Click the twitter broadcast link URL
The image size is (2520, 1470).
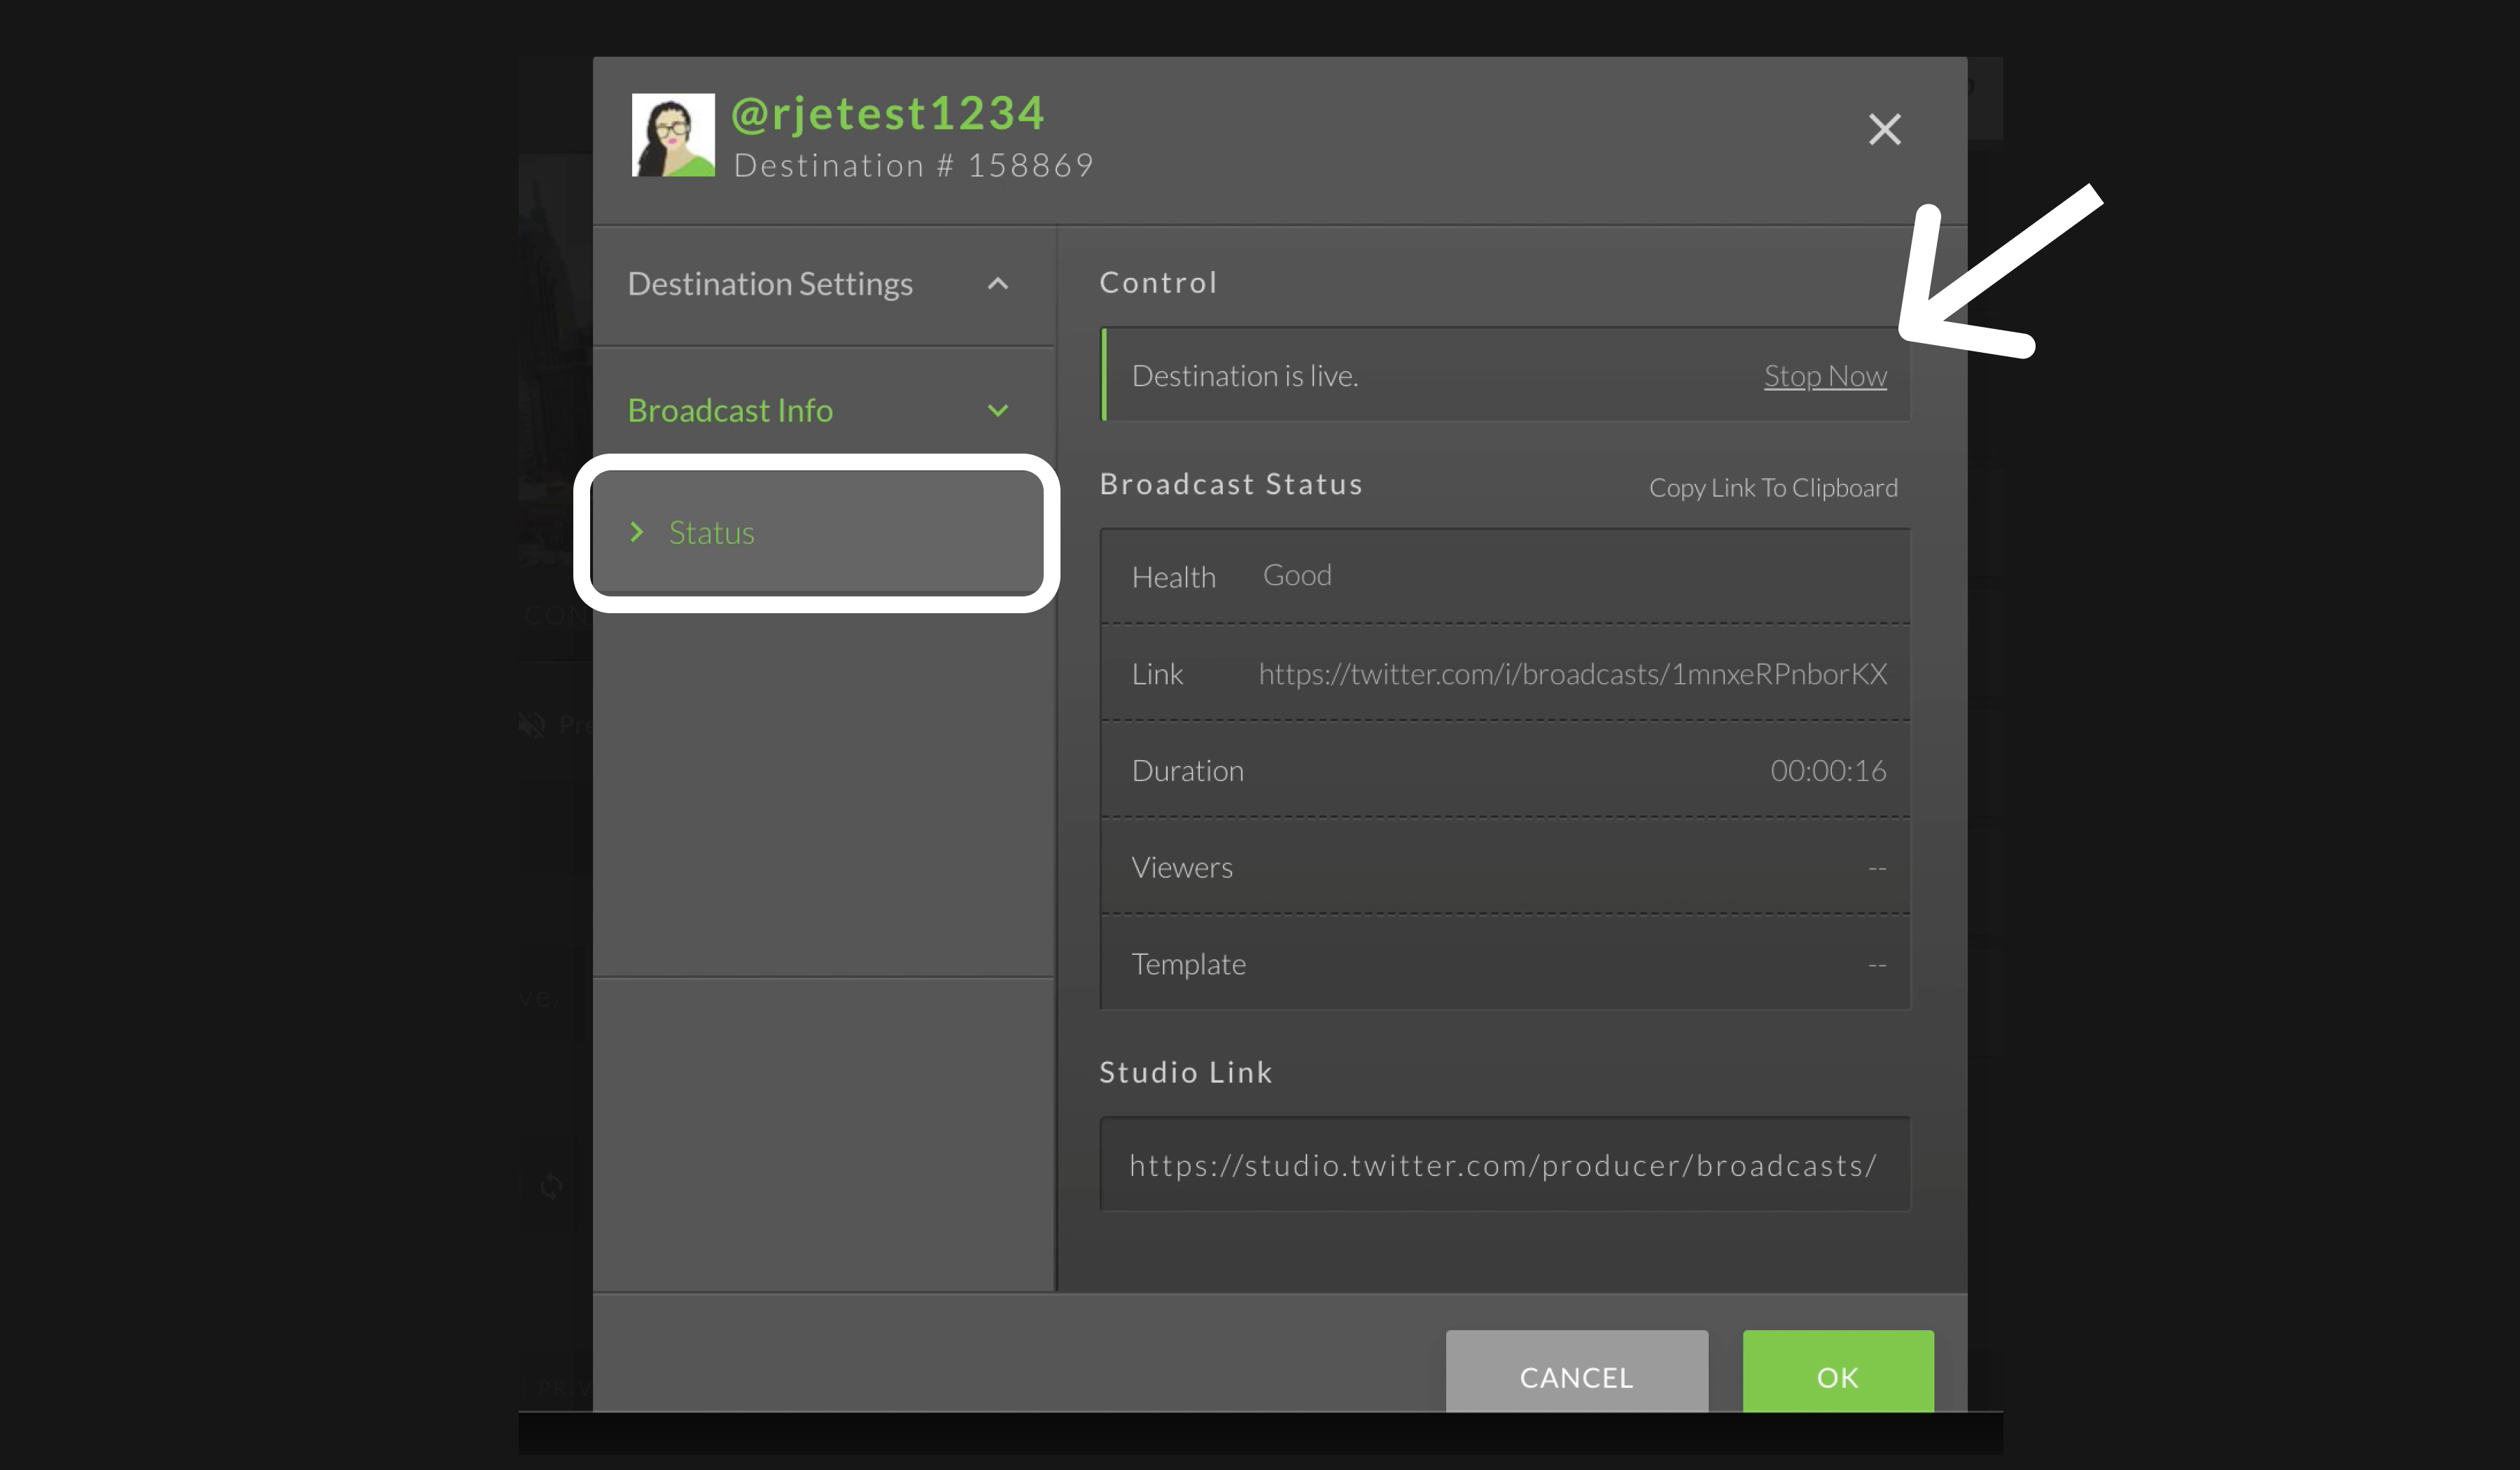[x=1573, y=674]
